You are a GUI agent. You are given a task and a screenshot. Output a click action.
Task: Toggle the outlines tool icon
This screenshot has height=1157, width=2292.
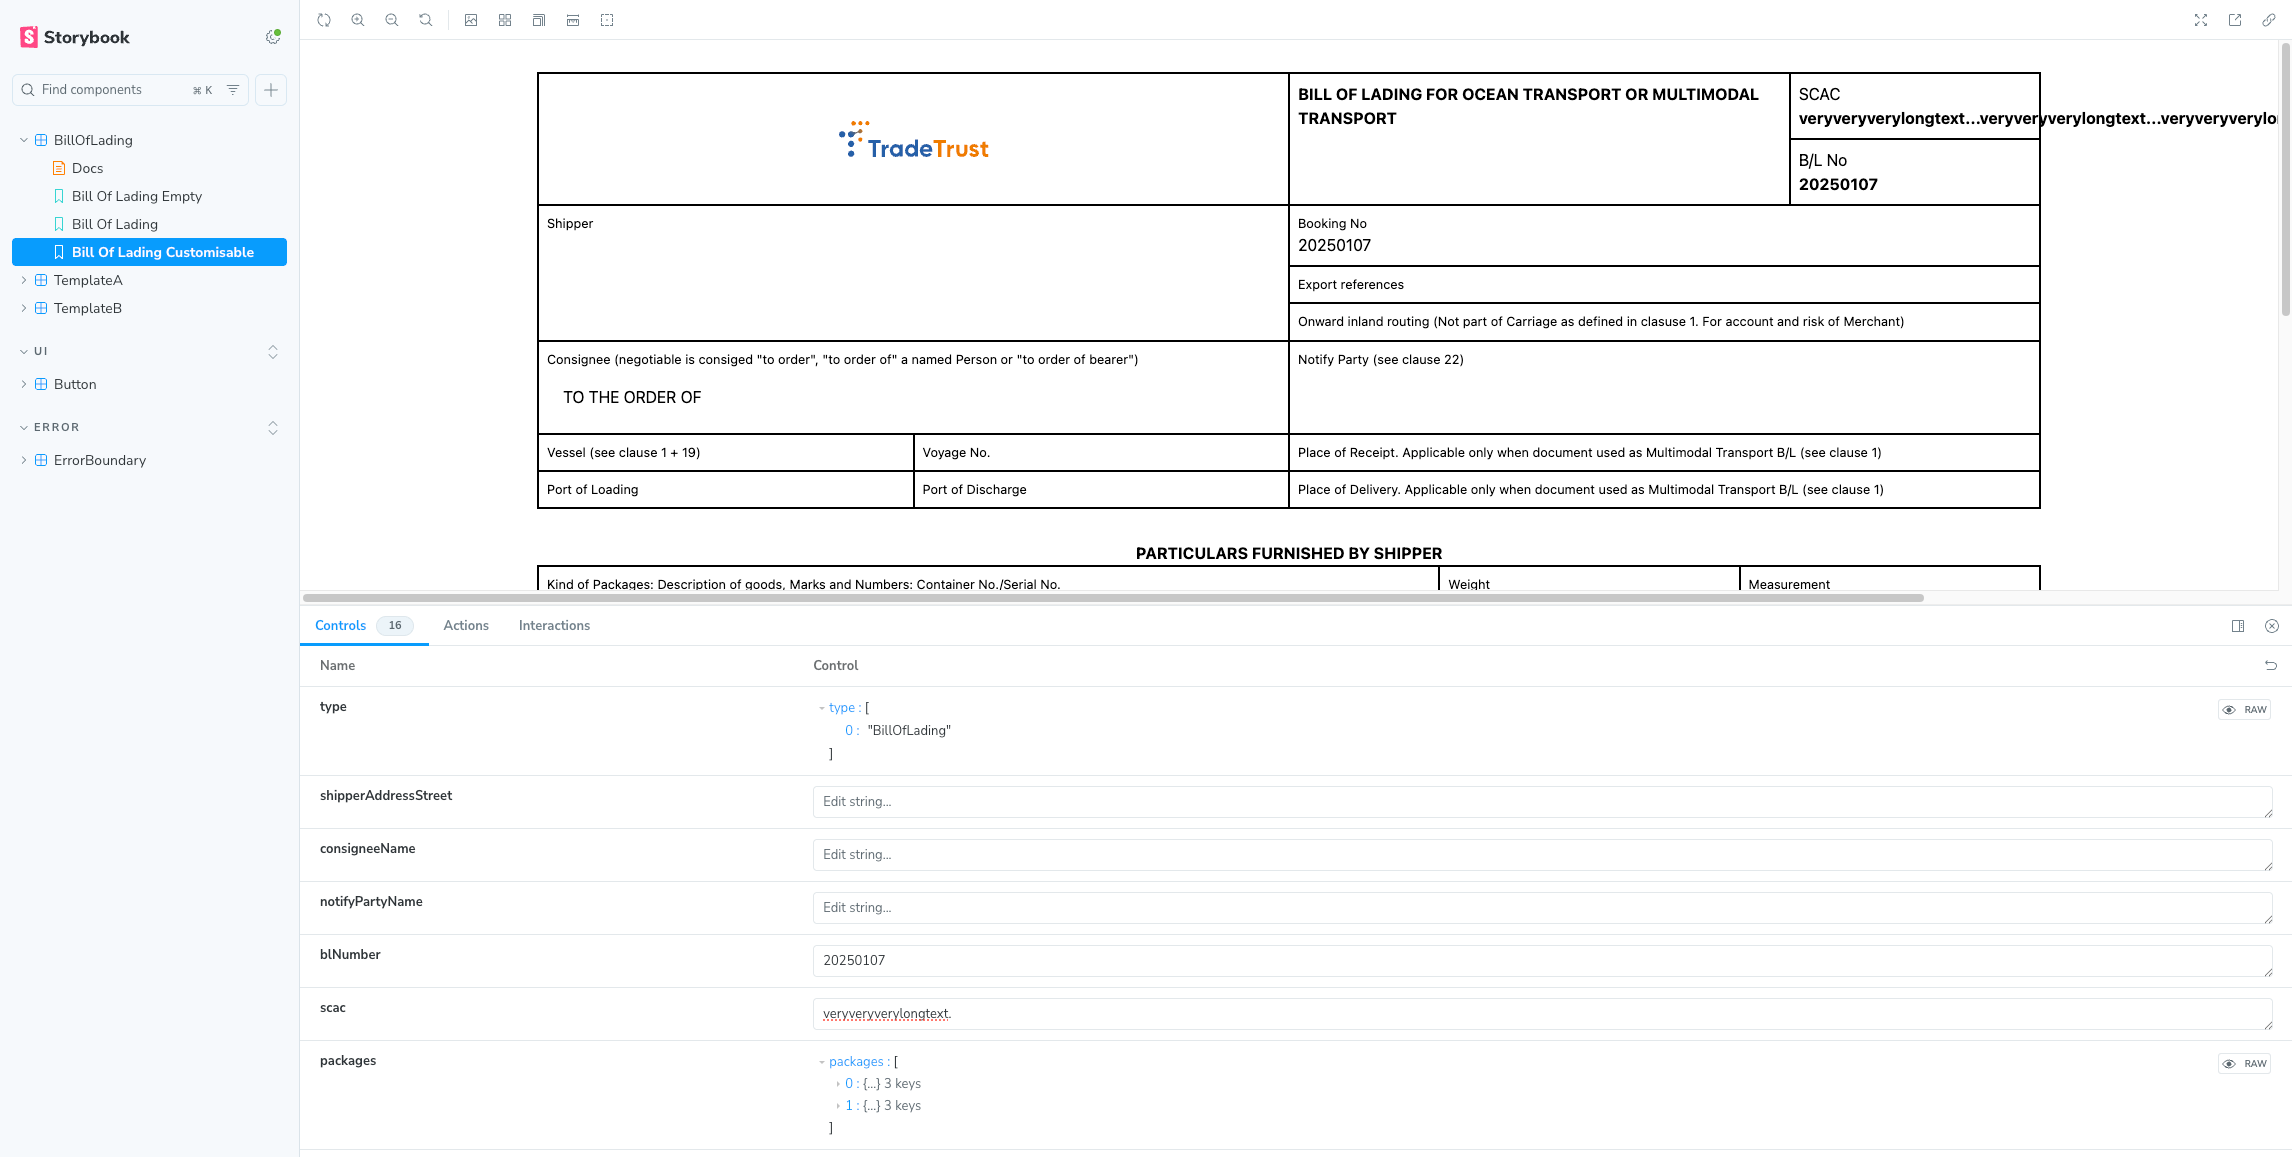tap(607, 20)
